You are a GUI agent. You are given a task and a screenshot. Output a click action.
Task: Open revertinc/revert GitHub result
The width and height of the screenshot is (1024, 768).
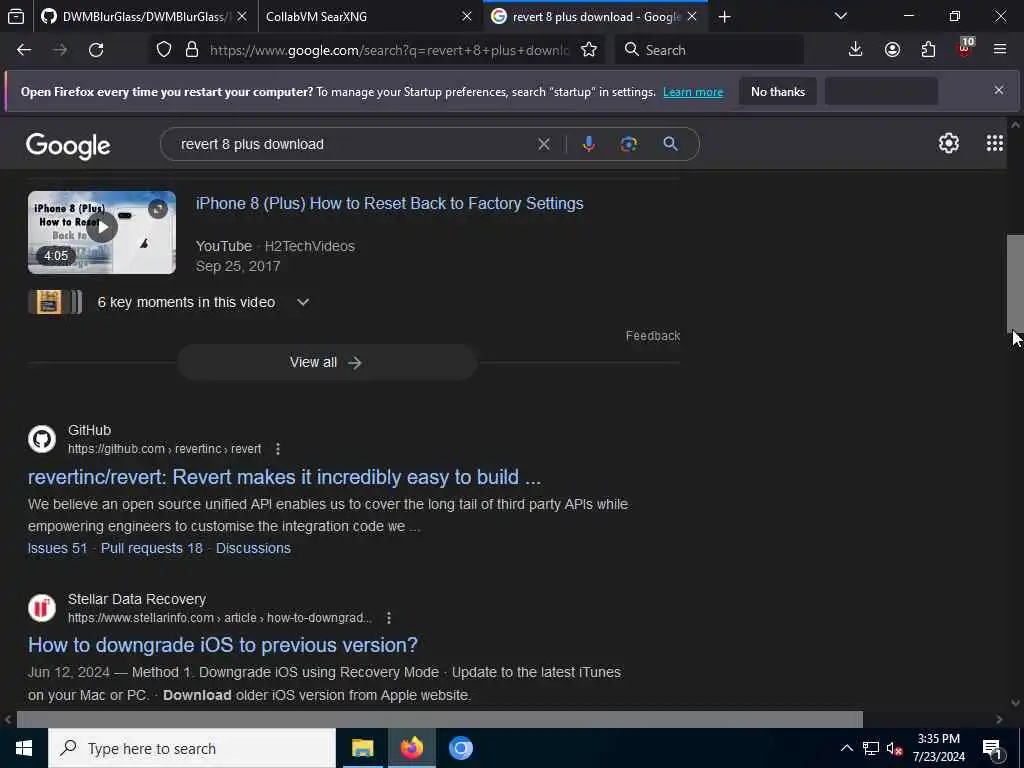pos(284,477)
